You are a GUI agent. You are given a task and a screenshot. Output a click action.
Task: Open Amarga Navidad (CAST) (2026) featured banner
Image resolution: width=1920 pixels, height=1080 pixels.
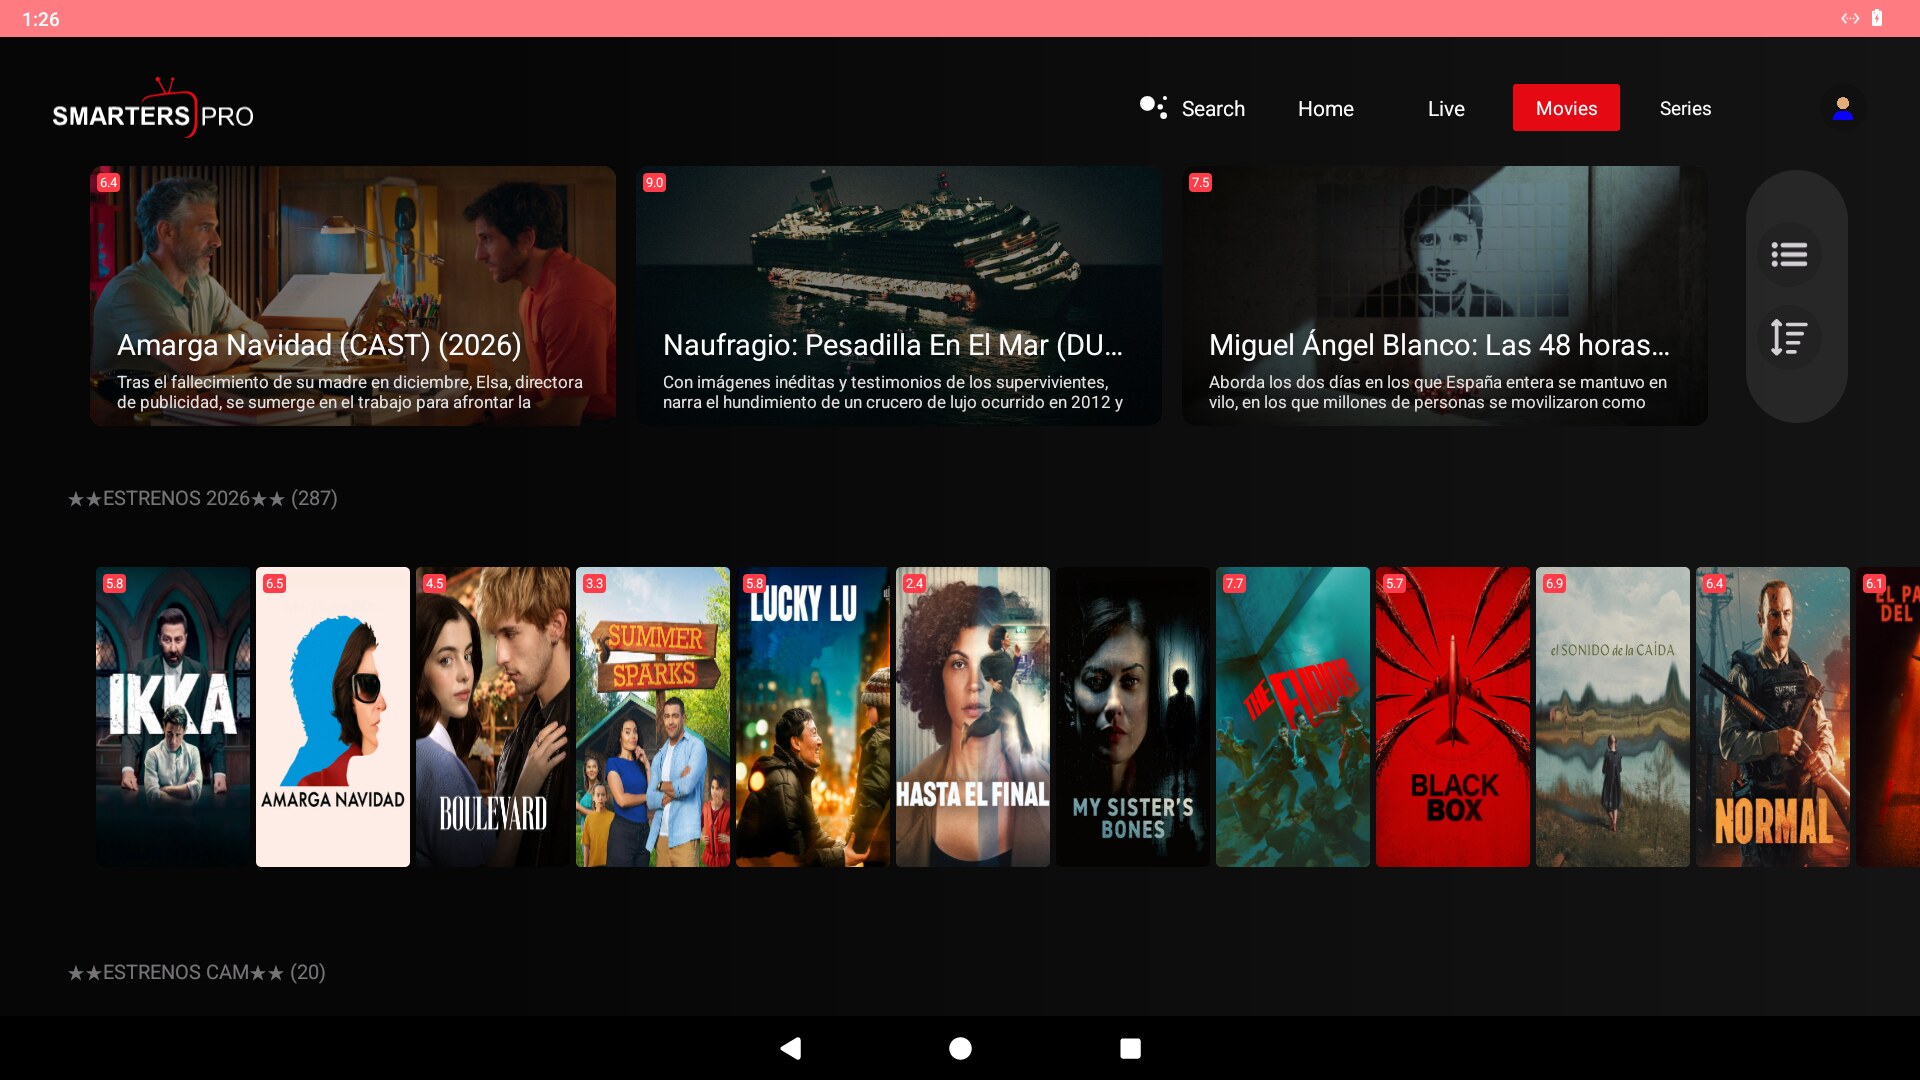353,296
